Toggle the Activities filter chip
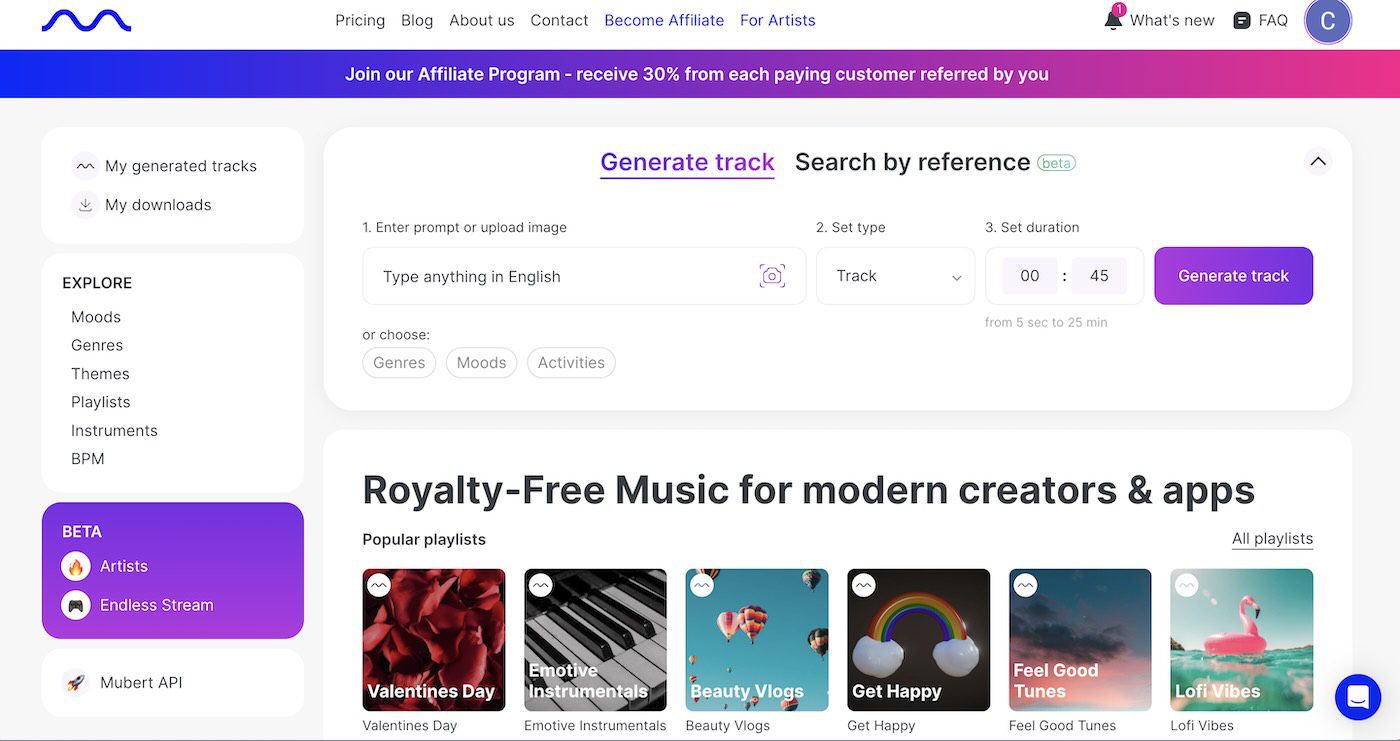1400x741 pixels. pos(570,362)
